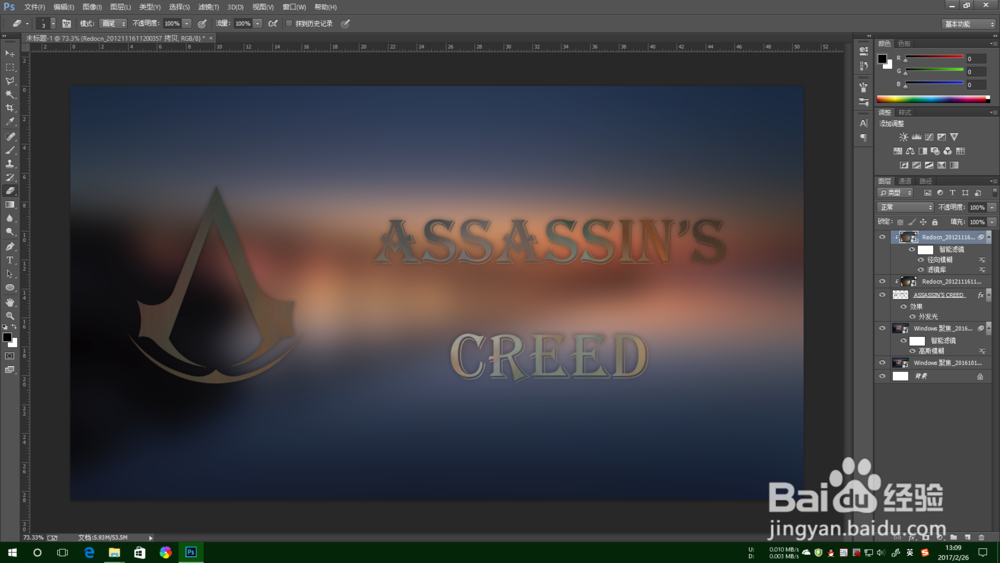1000x563 pixels.
Task: Open the Filter menu (滤镜)
Action: pos(208,7)
